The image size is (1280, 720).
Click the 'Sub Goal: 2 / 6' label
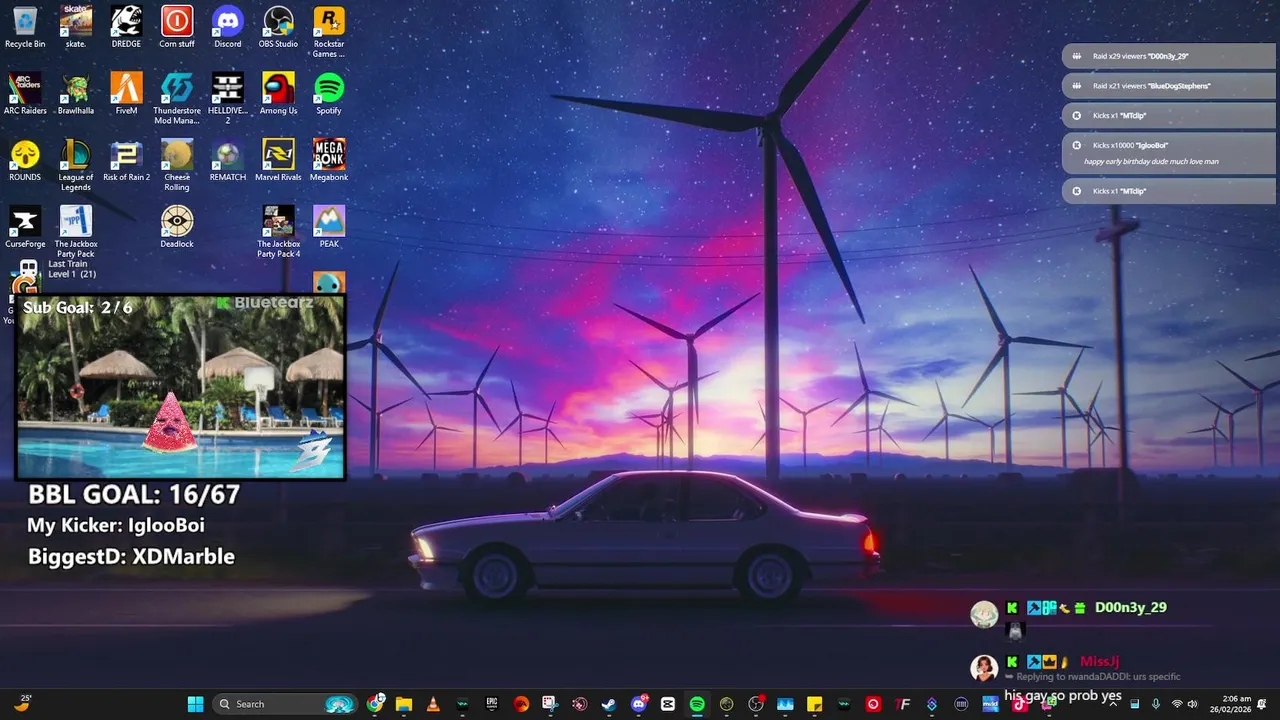[77, 307]
